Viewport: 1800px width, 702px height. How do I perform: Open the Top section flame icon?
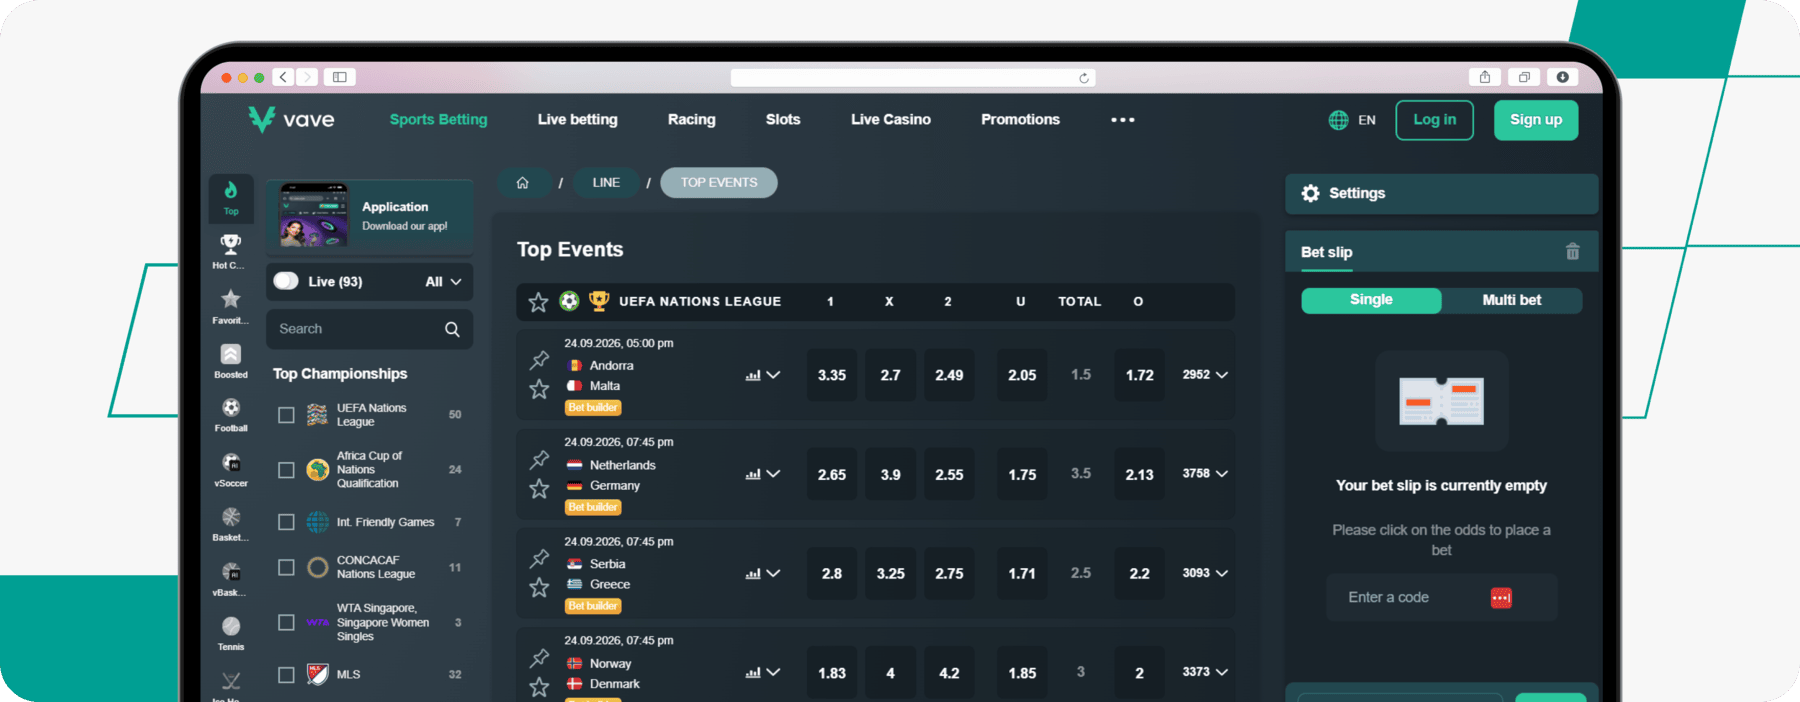231,190
